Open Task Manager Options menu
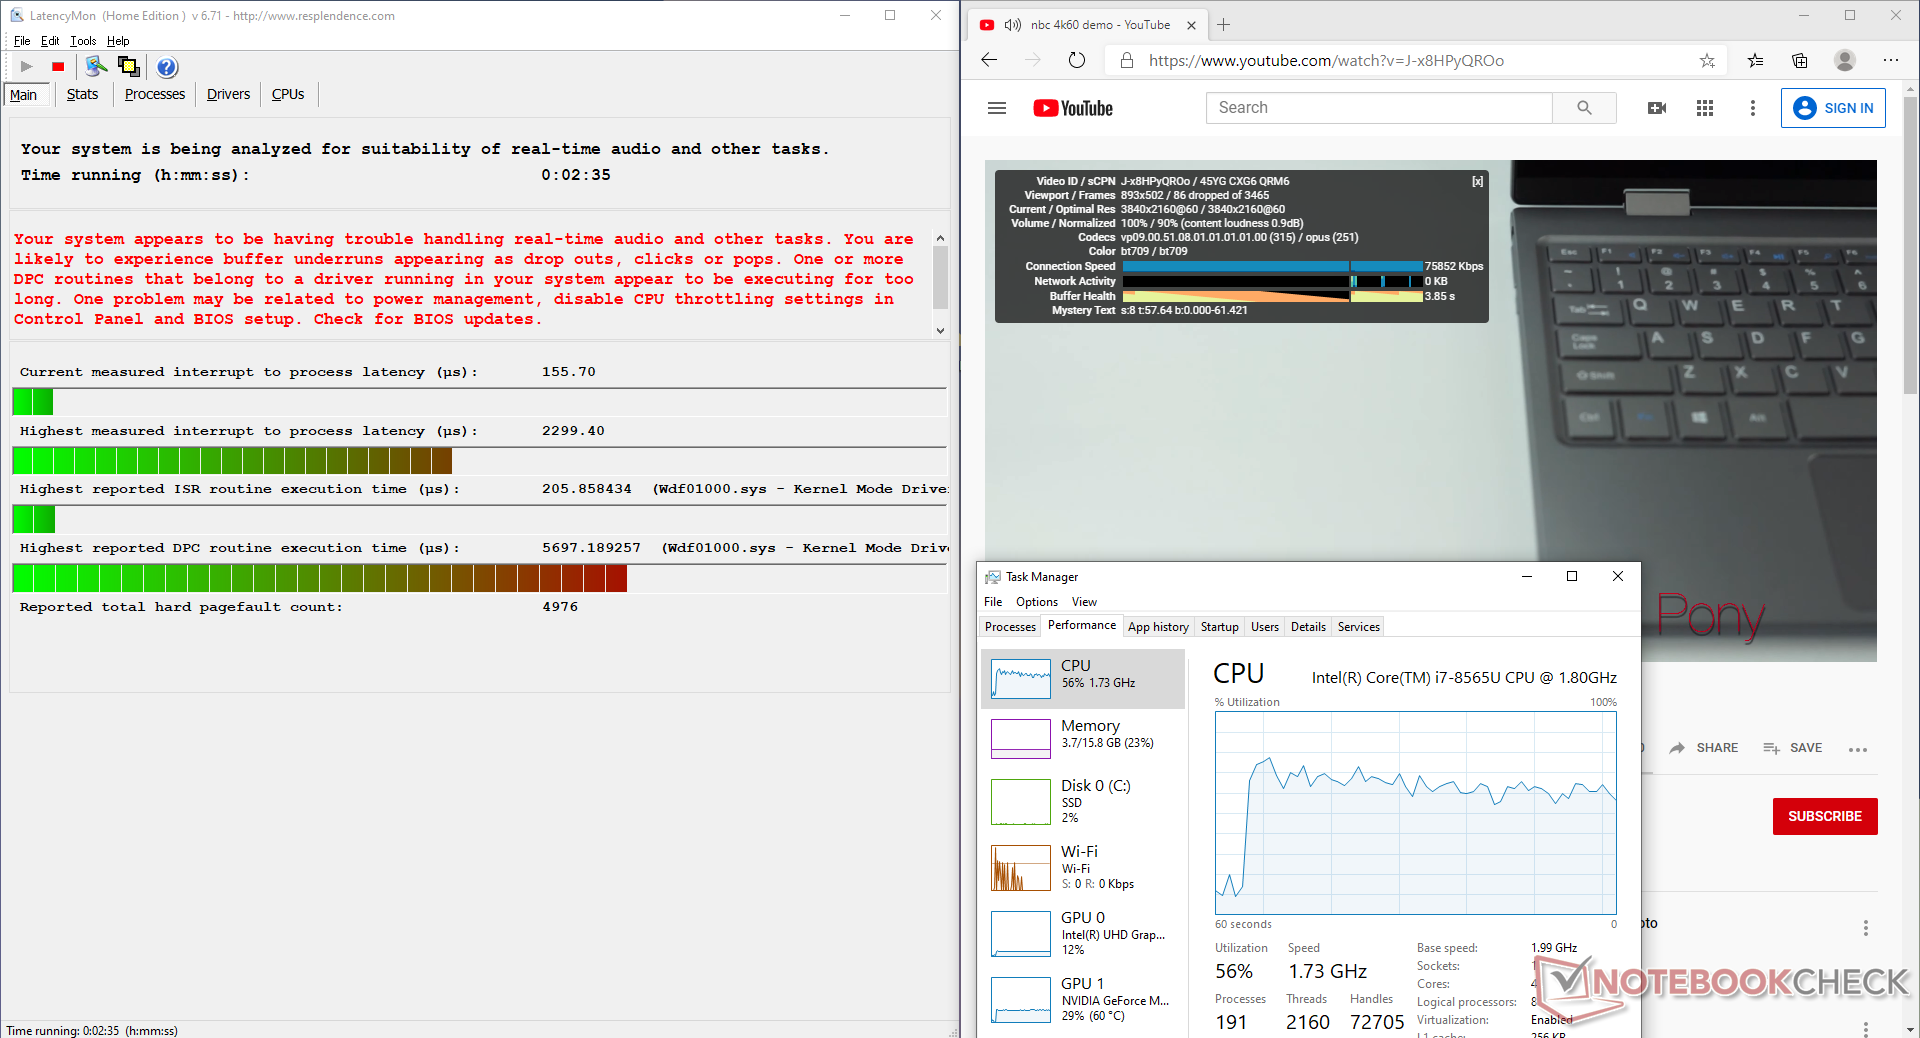The image size is (1920, 1038). pyautogui.click(x=1036, y=602)
